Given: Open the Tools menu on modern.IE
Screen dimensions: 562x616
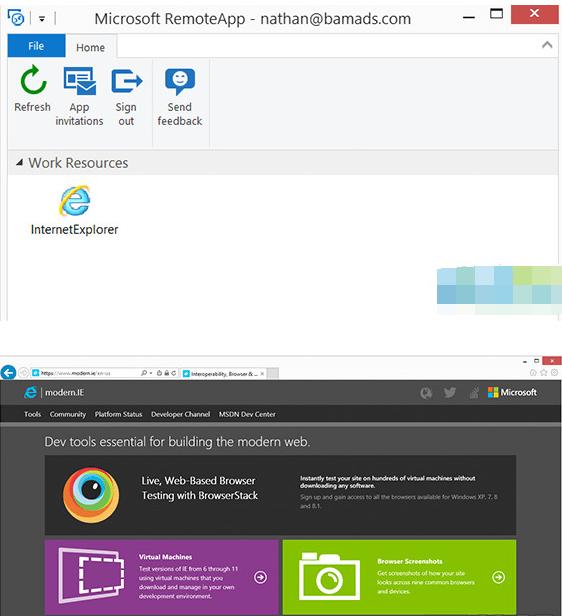Looking at the screenshot, I should 32,414.
